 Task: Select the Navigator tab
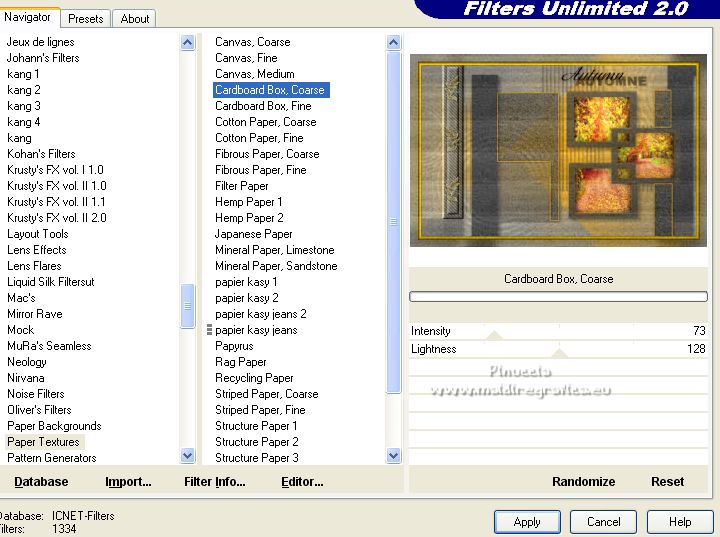(28, 17)
